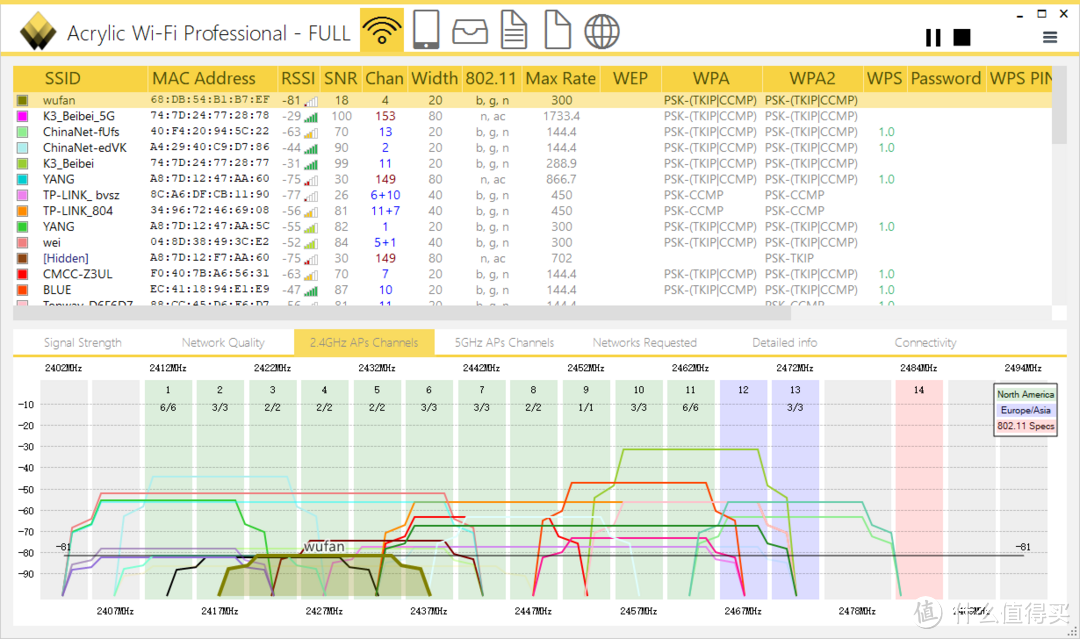The image size is (1080, 639).
Task: Click North America legend entry
Action: click(x=1025, y=394)
